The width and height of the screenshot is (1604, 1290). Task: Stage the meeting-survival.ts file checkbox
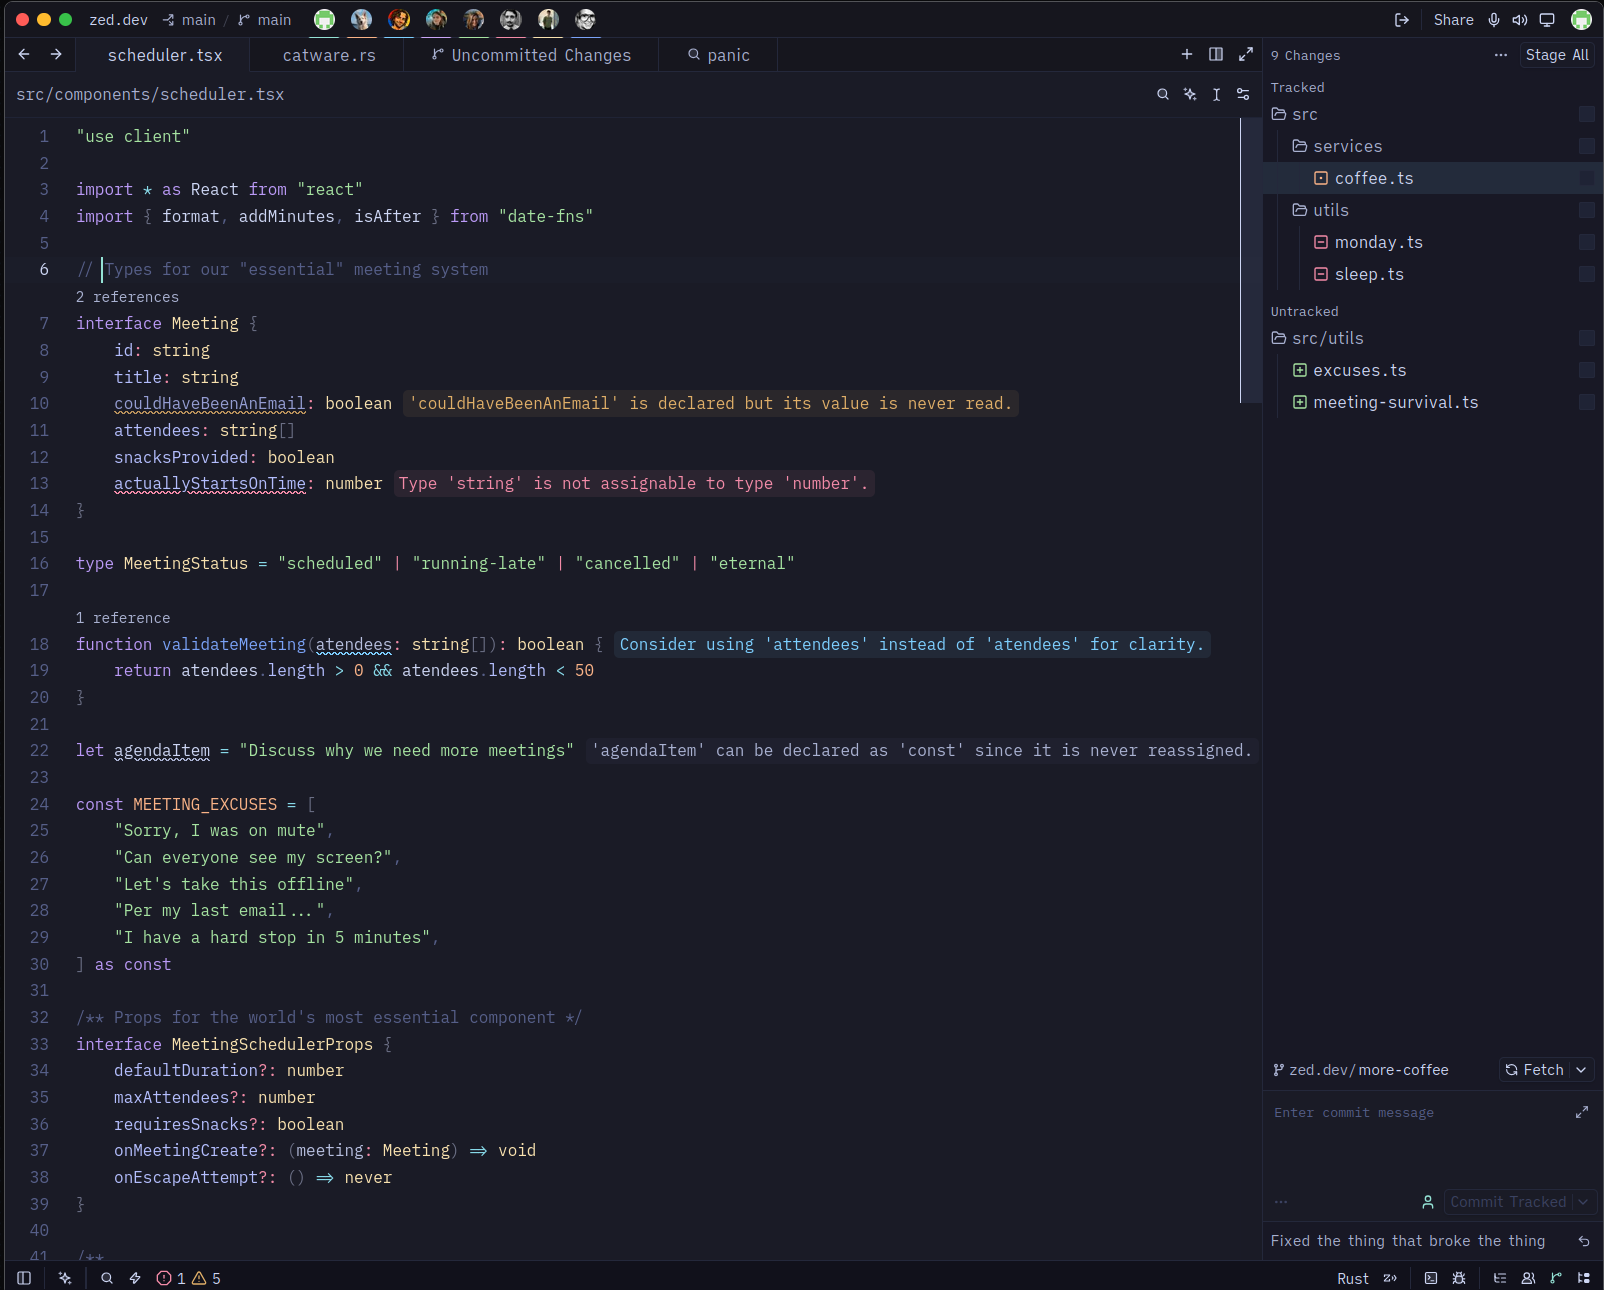click(x=1586, y=402)
